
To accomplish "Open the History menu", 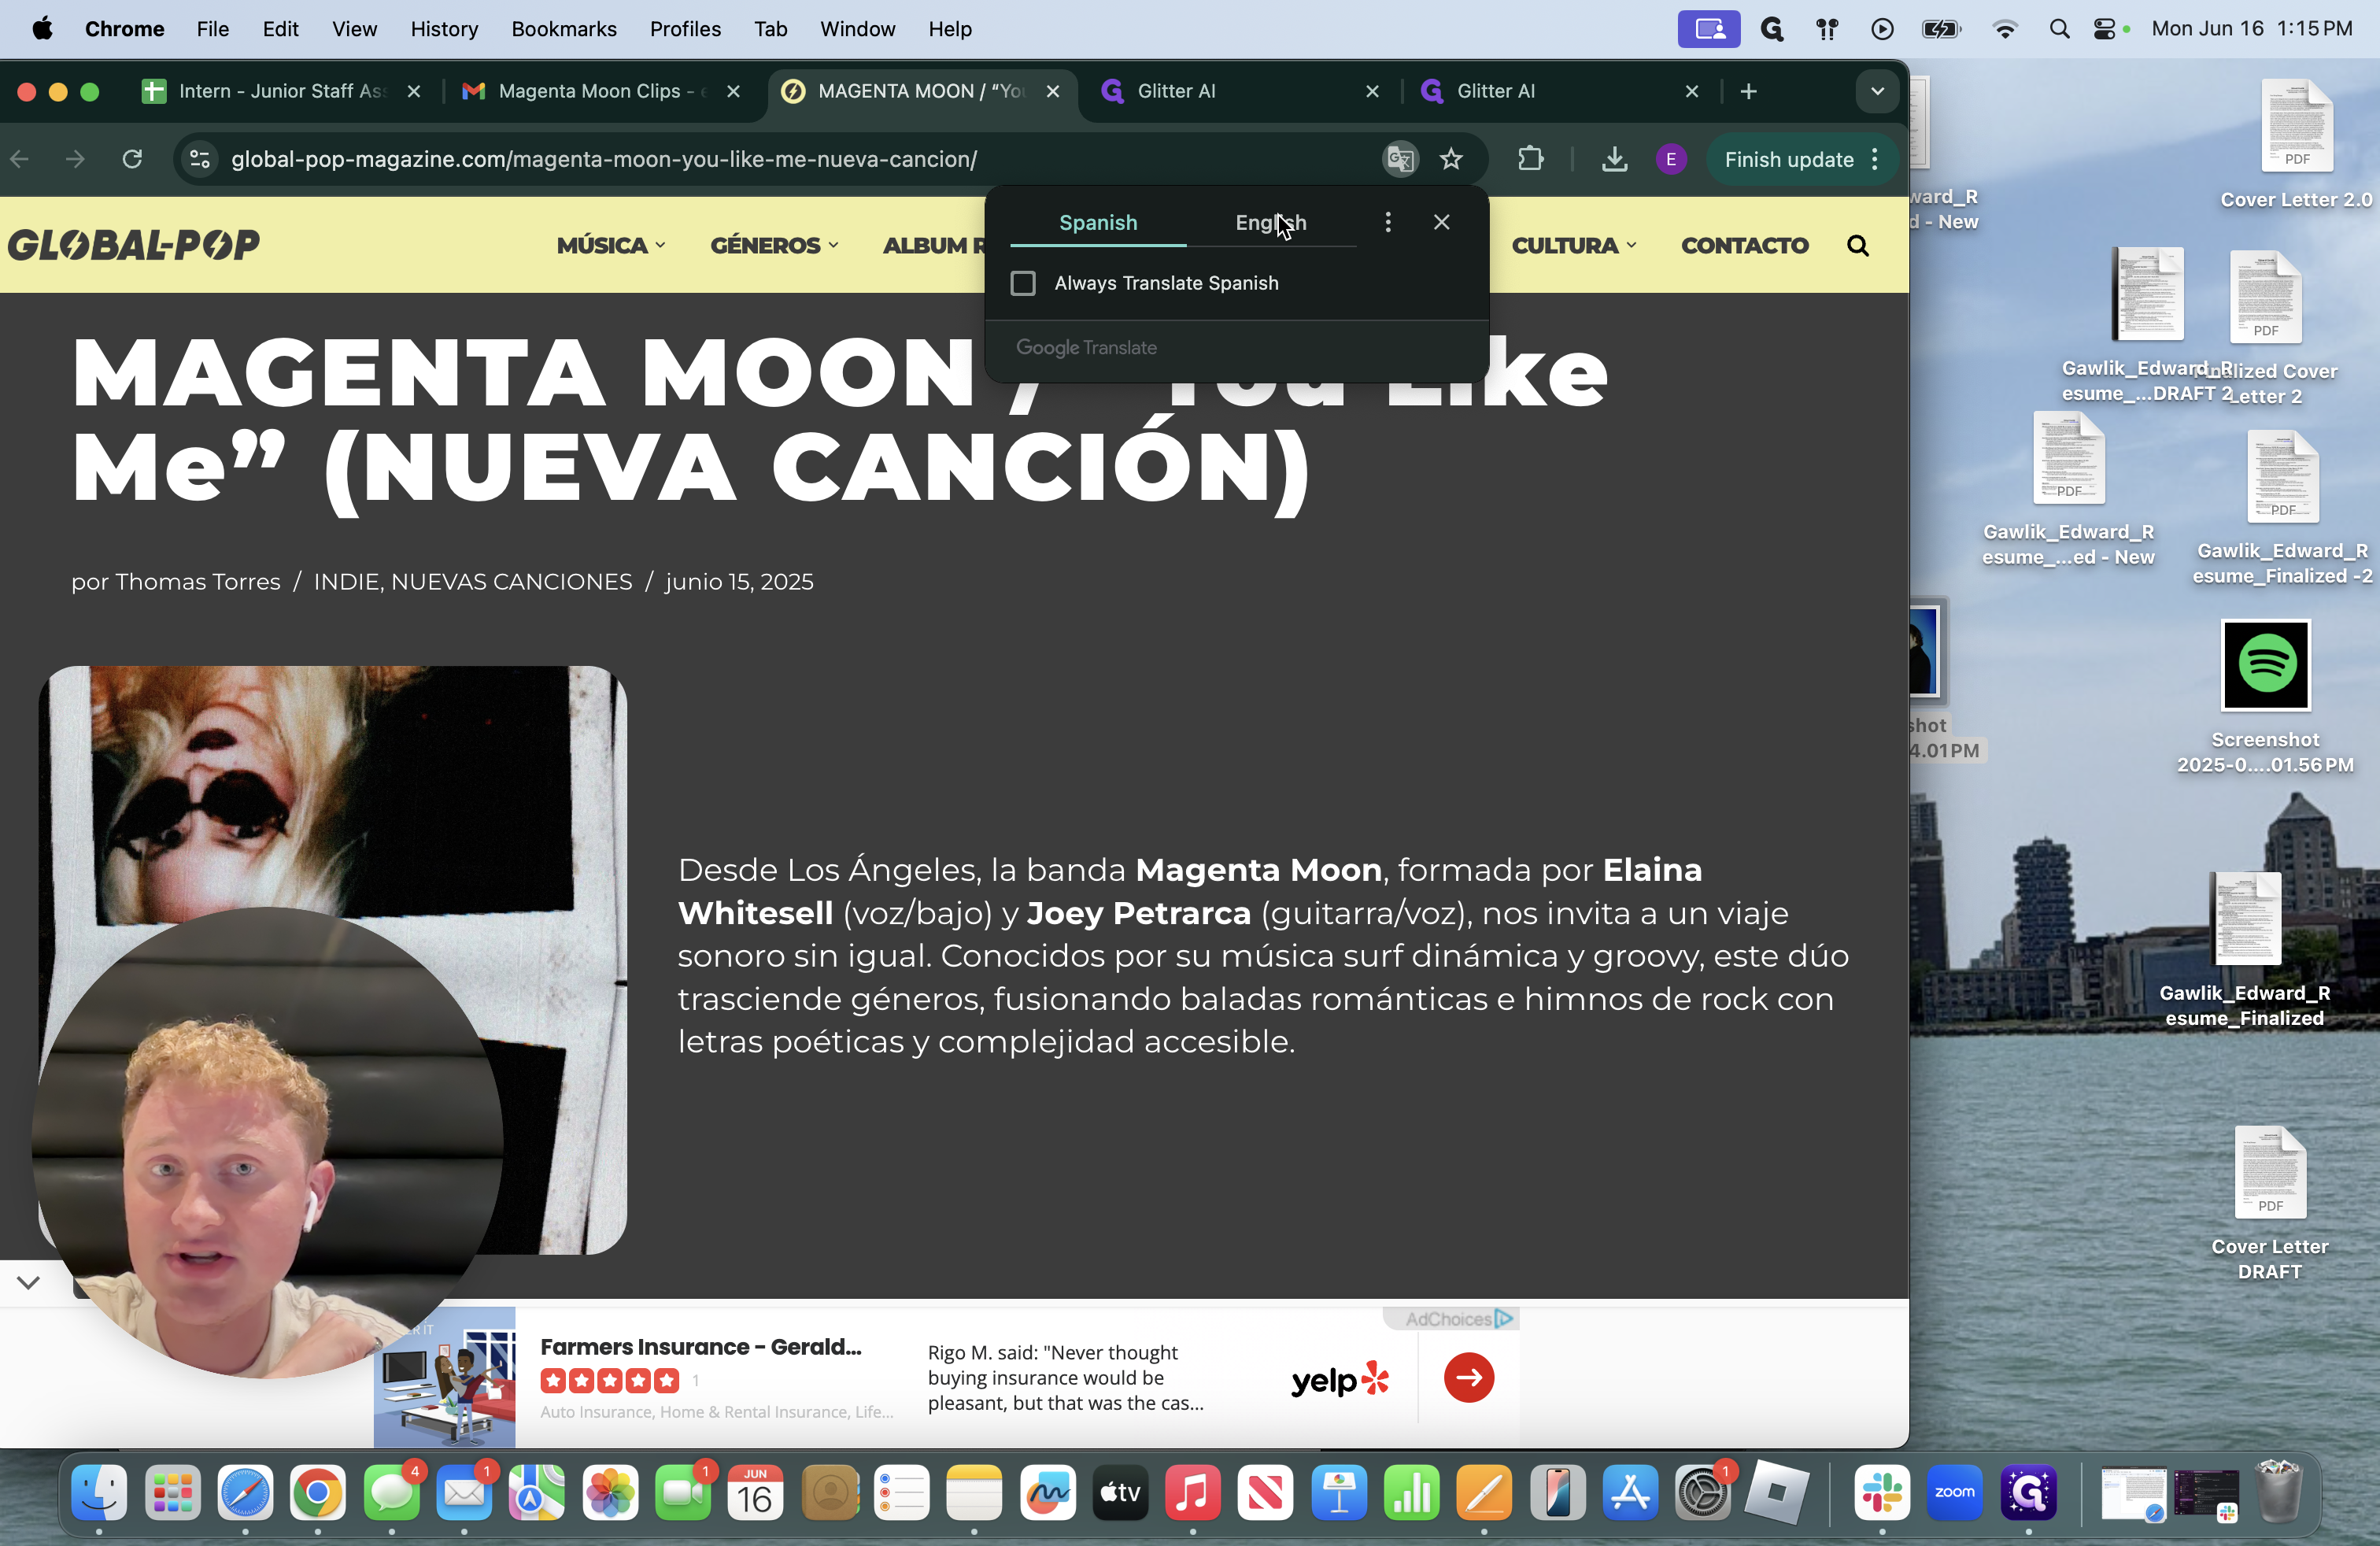I will [444, 29].
